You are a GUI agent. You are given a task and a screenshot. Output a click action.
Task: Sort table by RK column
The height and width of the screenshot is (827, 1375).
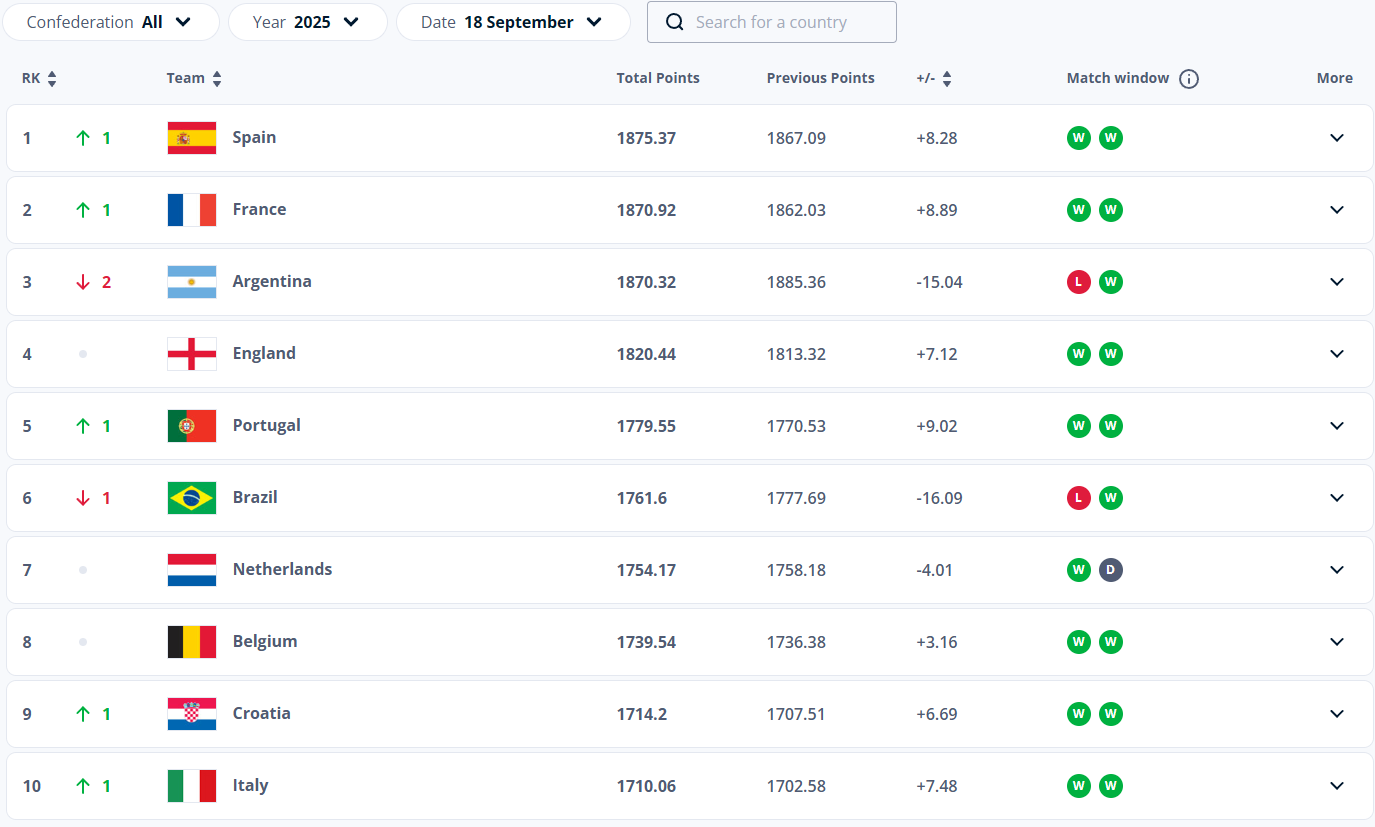click(x=51, y=79)
